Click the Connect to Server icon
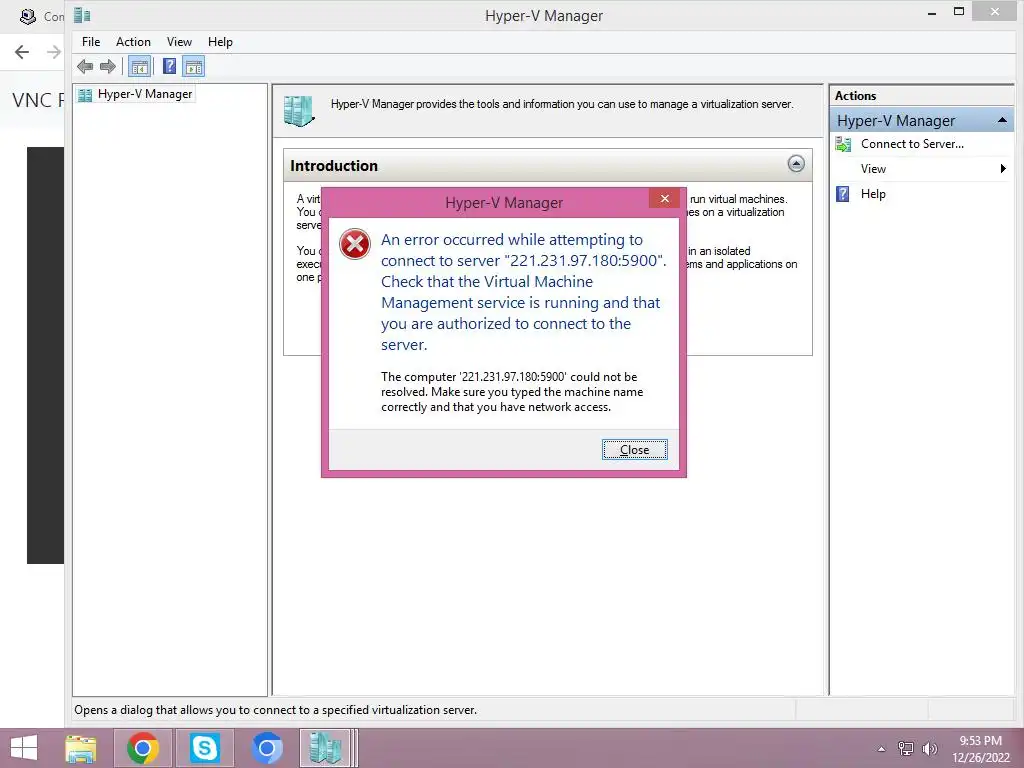 (x=843, y=144)
